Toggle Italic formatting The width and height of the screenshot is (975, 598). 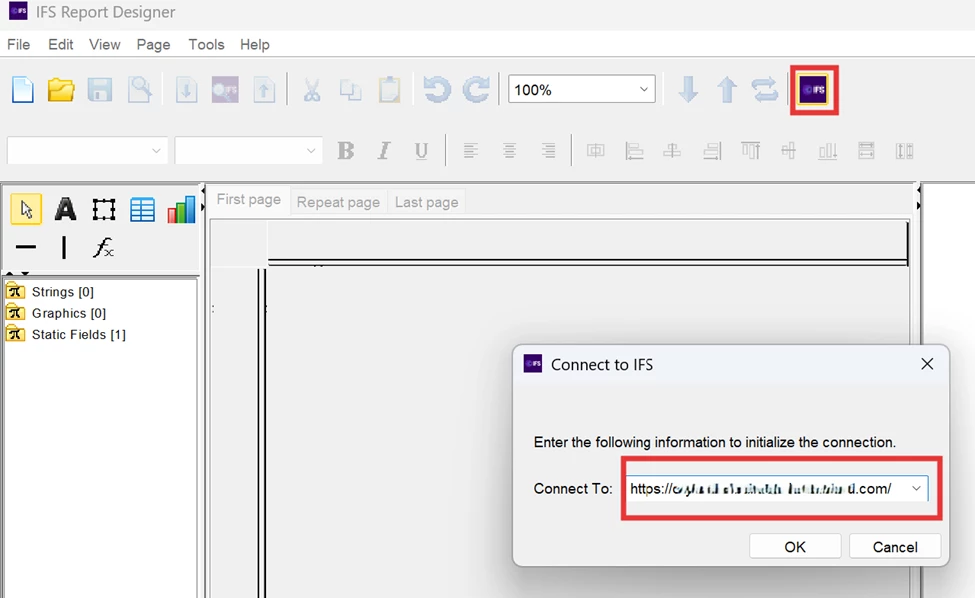pyautogui.click(x=384, y=150)
